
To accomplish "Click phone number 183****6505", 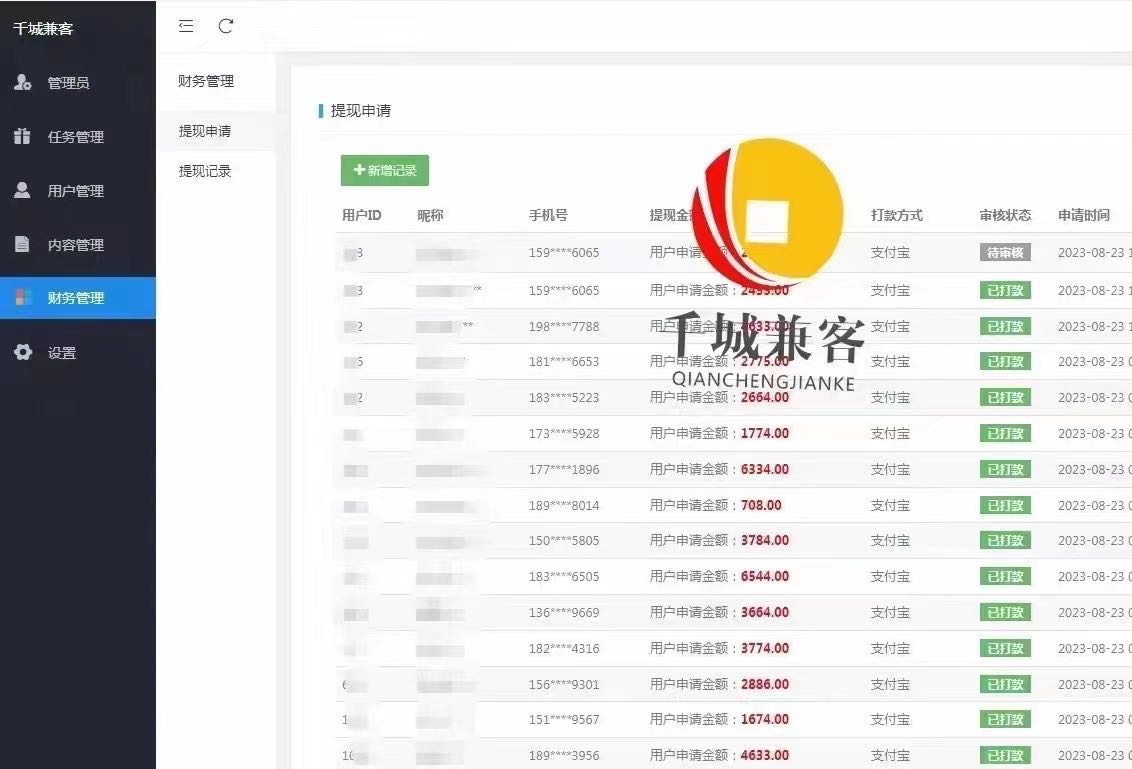I will tap(564, 577).
